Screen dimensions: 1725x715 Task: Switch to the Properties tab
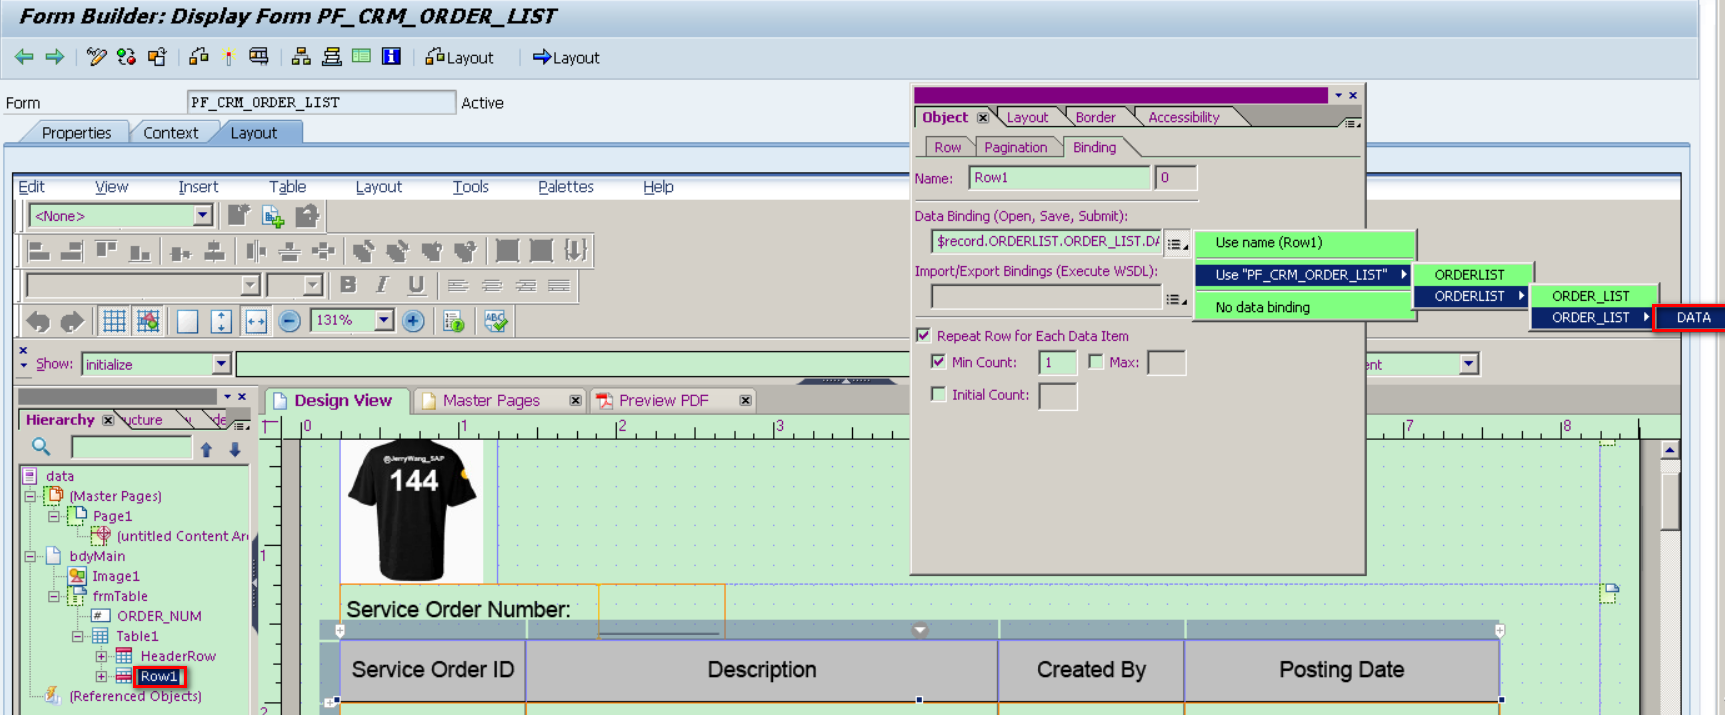point(76,132)
